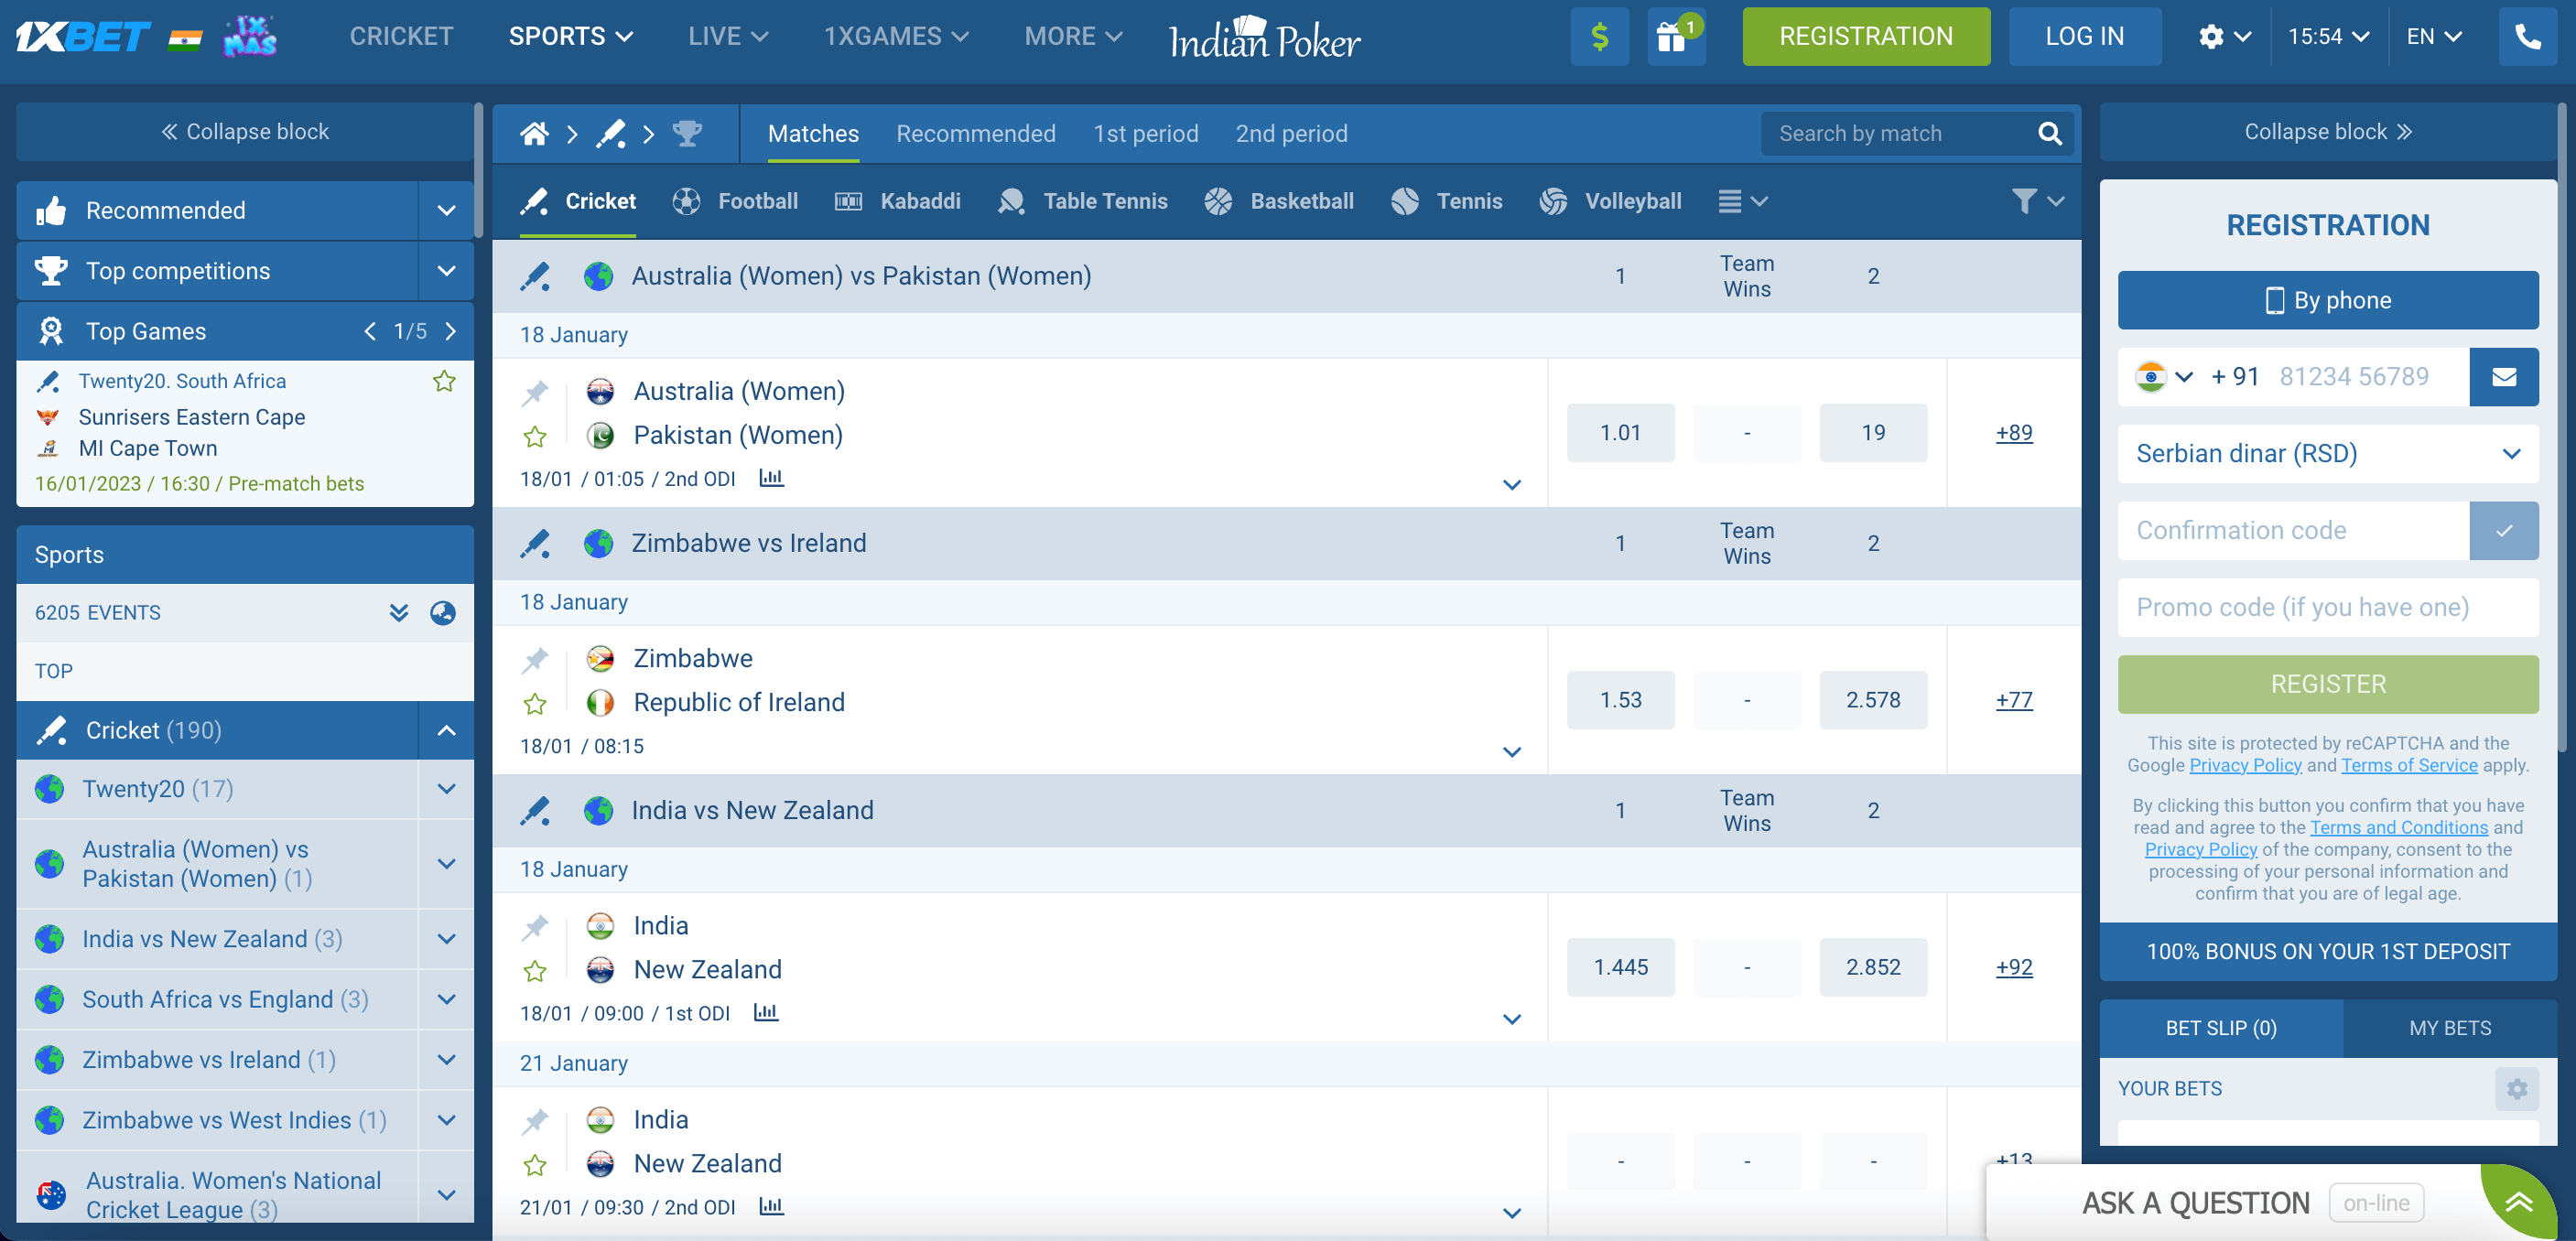Image resolution: width=2576 pixels, height=1241 pixels.
Task: Click the envelope icon beside phone number
Action: pos(2503,377)
